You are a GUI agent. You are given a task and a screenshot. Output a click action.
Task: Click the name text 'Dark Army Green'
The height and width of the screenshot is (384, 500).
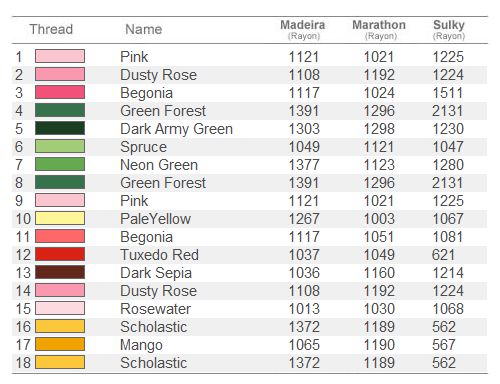coord(176,129)
